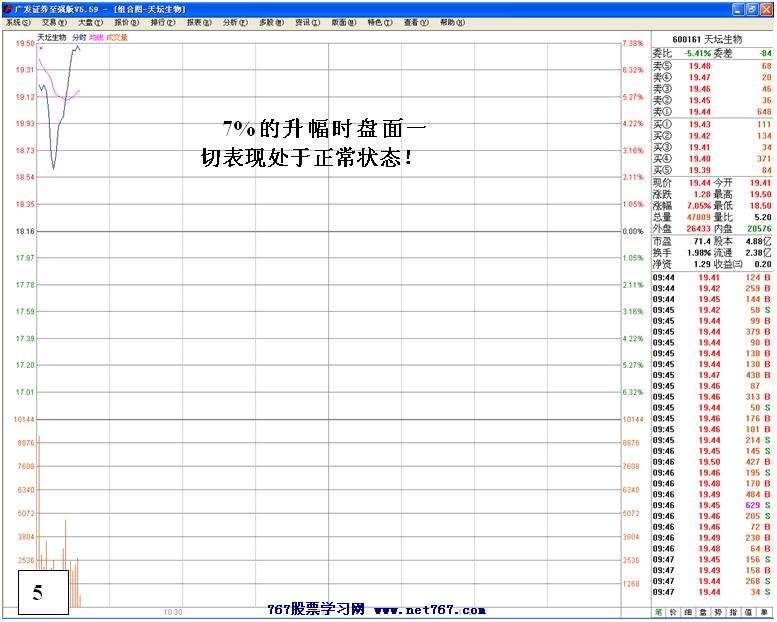Select the 卖② ask row at 19.45

(712, 100)
